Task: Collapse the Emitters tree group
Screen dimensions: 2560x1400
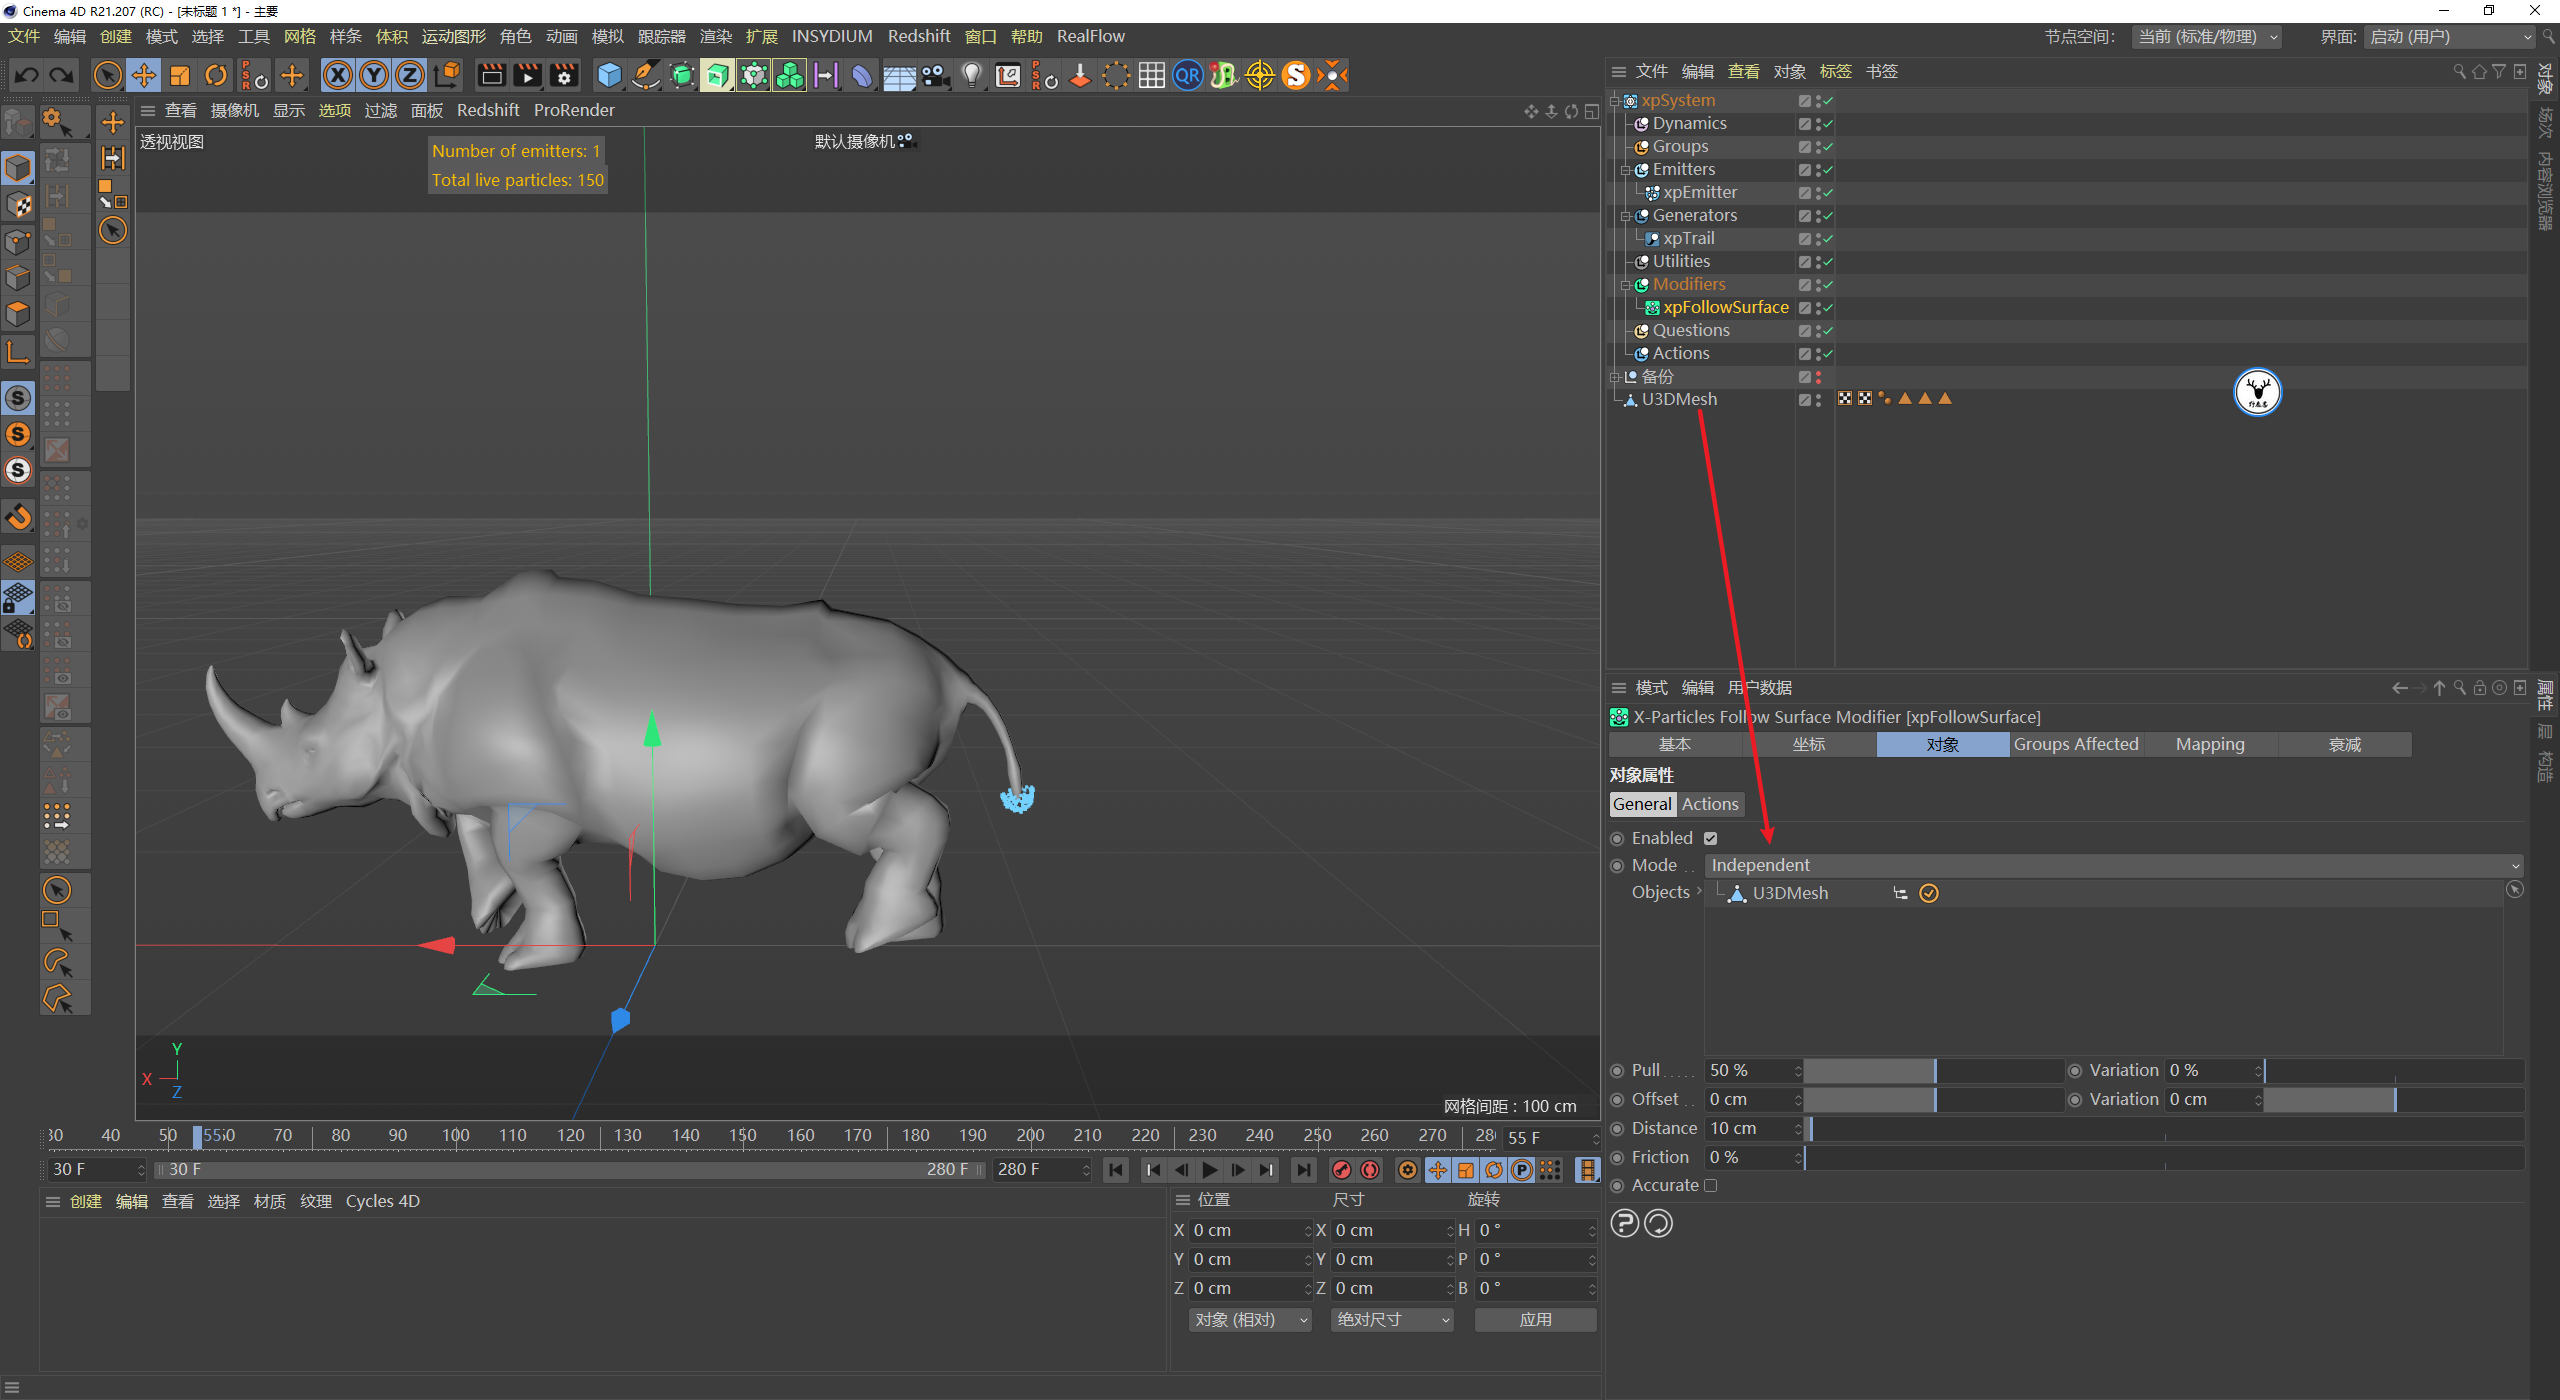Action: click(1626, 170)
